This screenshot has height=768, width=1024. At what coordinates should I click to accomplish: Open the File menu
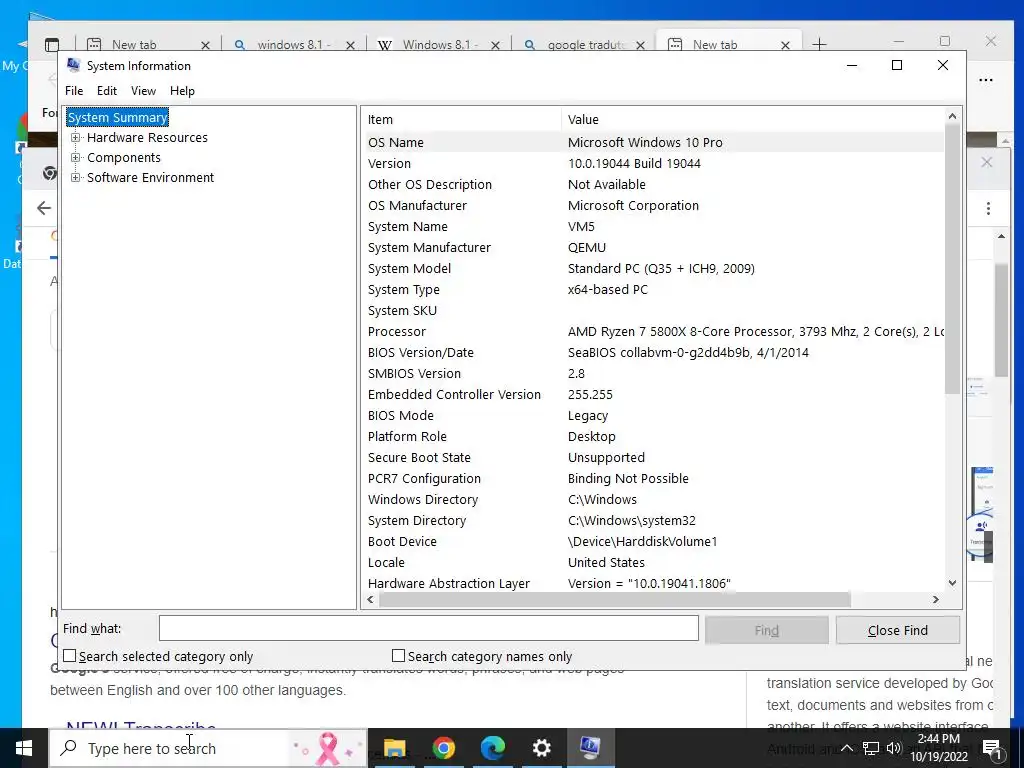tap(74, 91)
